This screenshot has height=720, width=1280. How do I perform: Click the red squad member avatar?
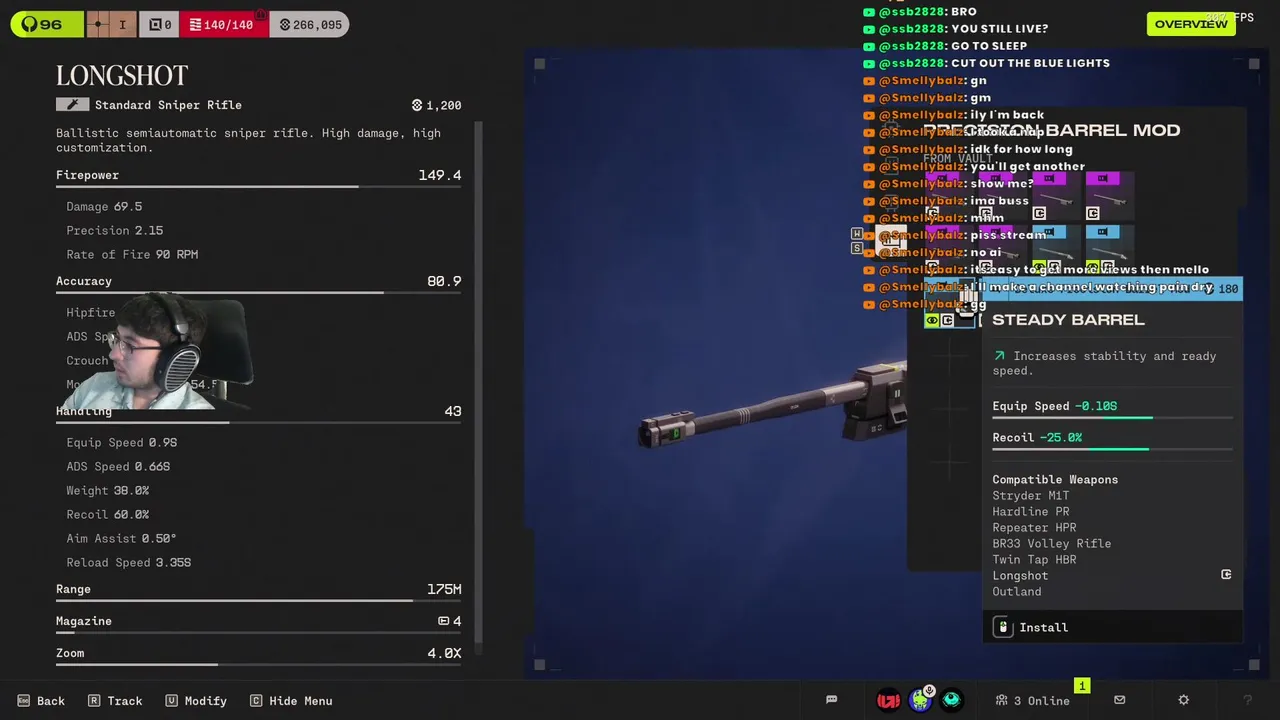(x=888, y=700)
